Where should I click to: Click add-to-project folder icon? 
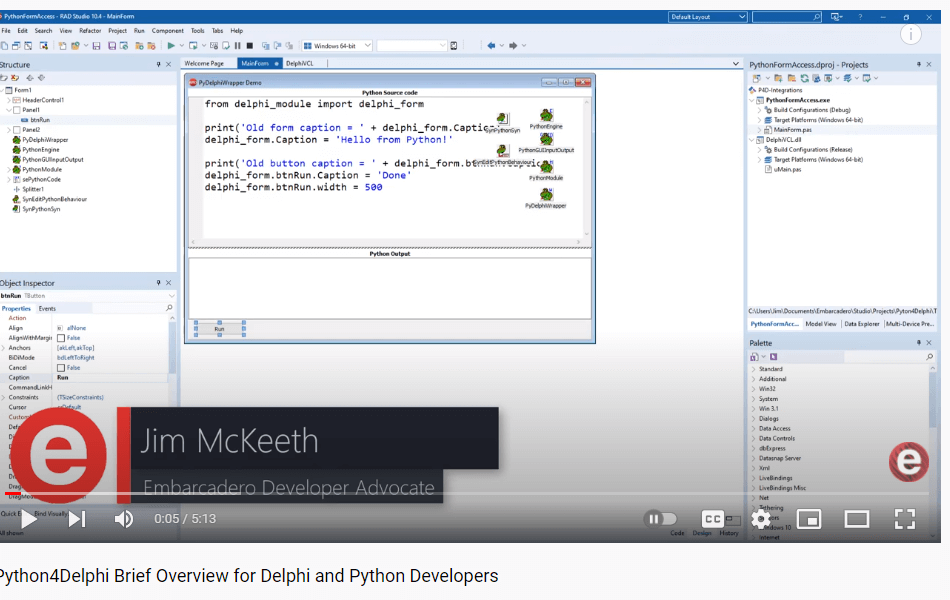tap(778, 78)
